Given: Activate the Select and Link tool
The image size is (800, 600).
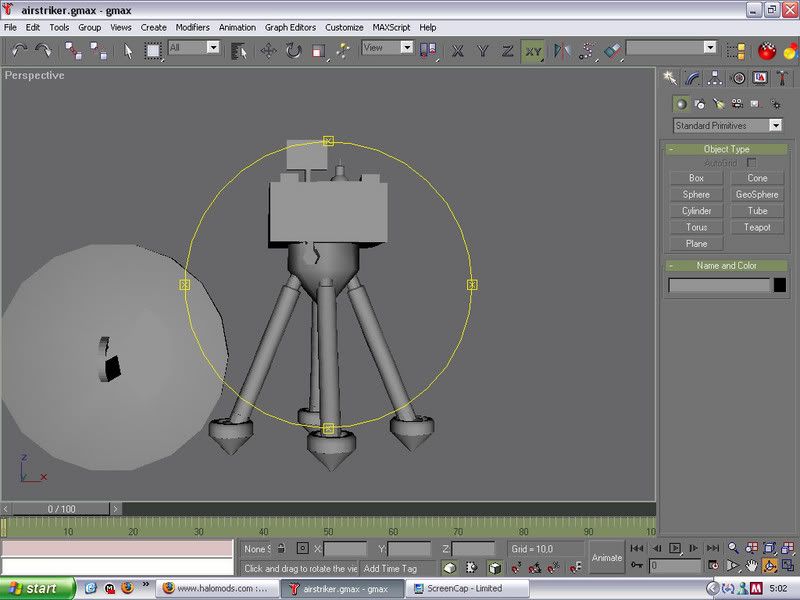Looking at the screenshot, I should click(73, 51).
